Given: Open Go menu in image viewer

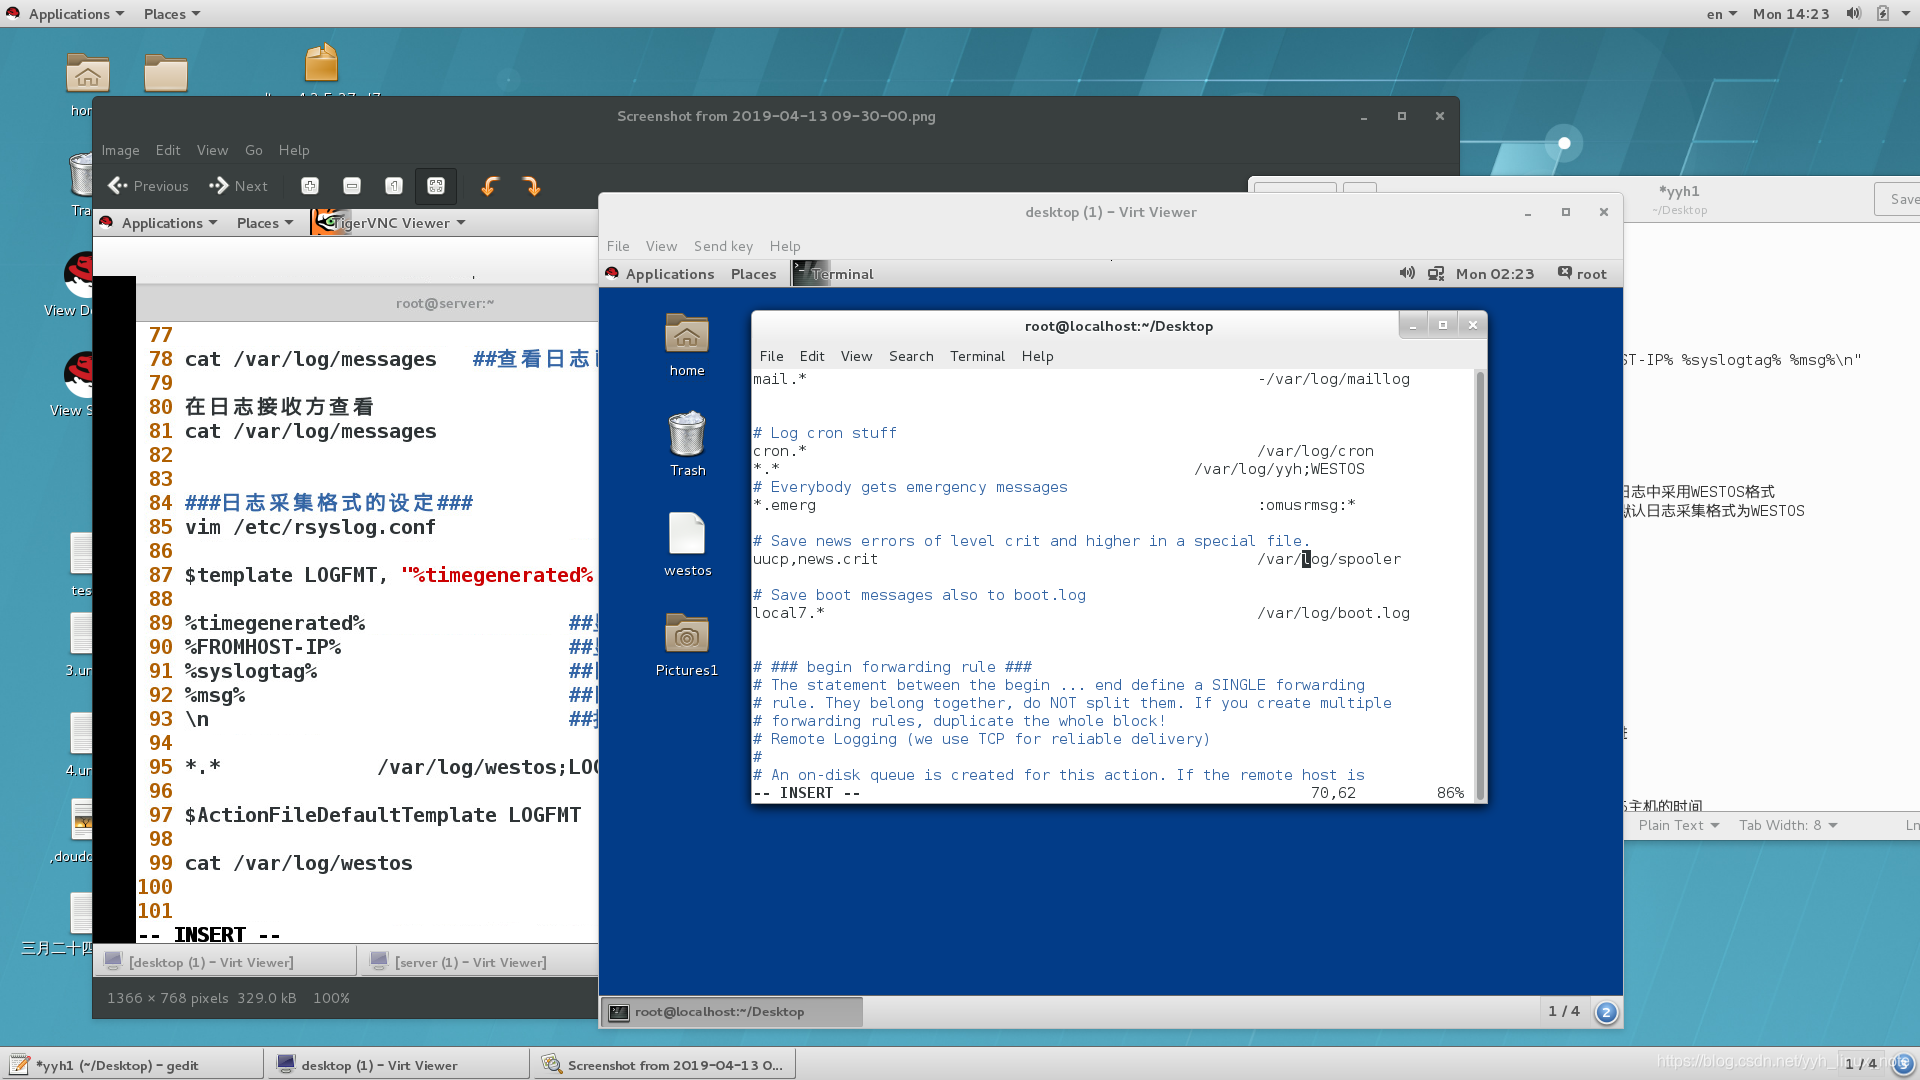Looking at the screenshot, I should 254,150.
